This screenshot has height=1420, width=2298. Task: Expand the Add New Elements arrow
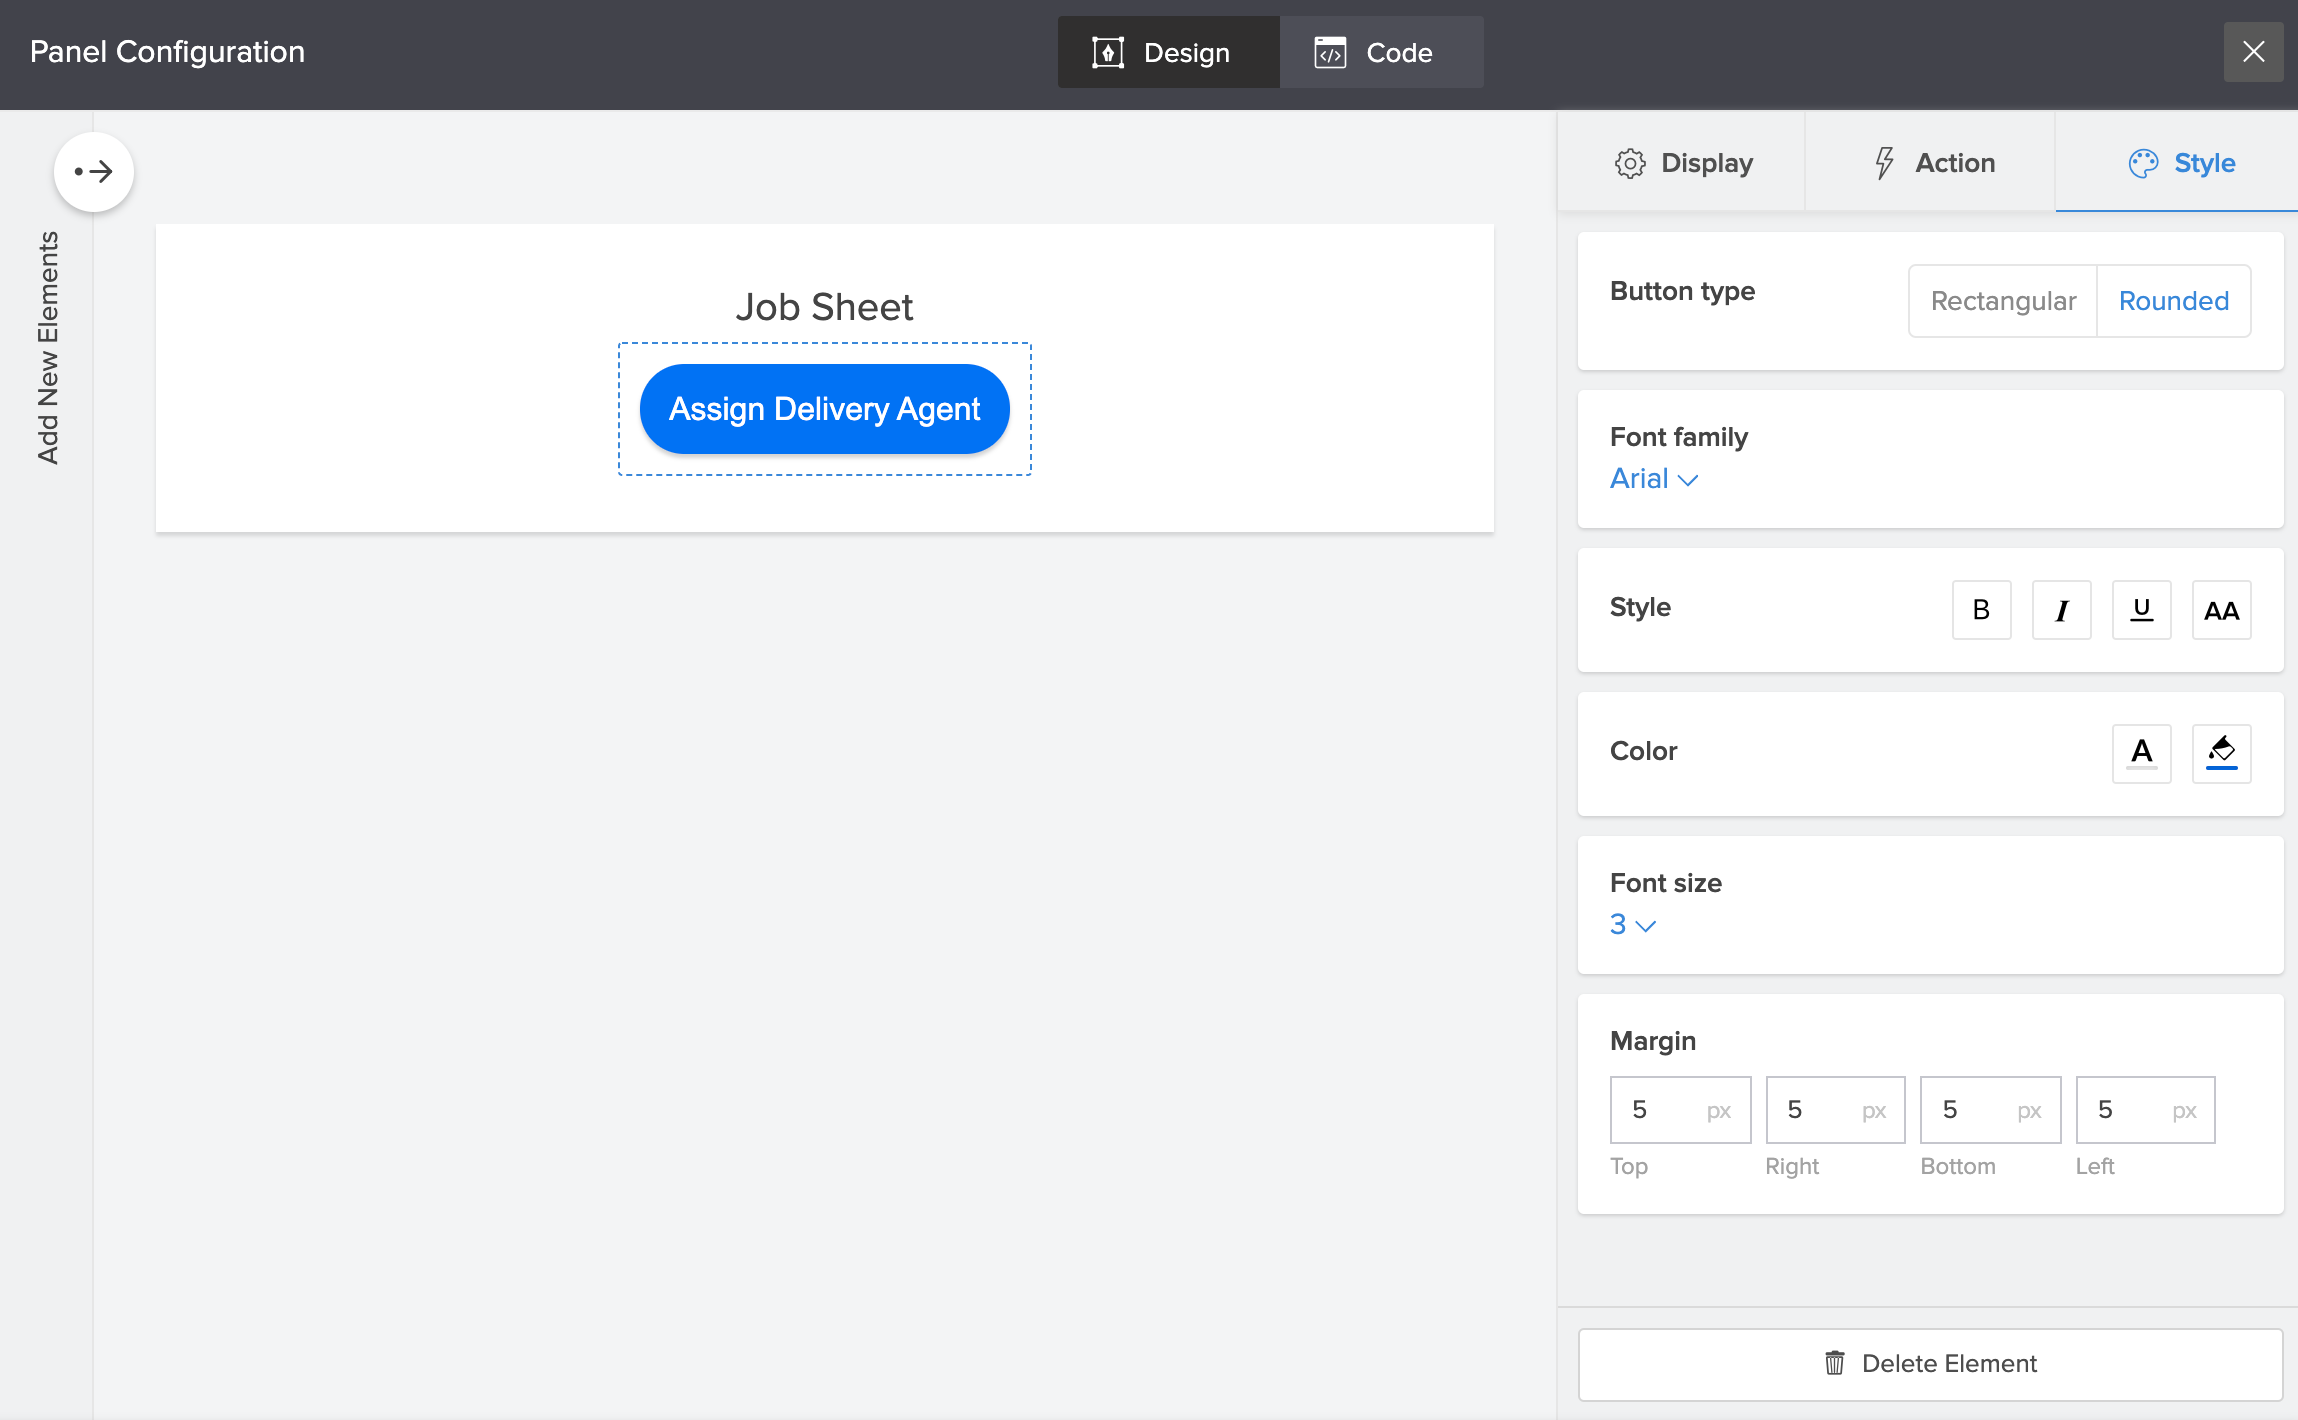click(94, 172)
